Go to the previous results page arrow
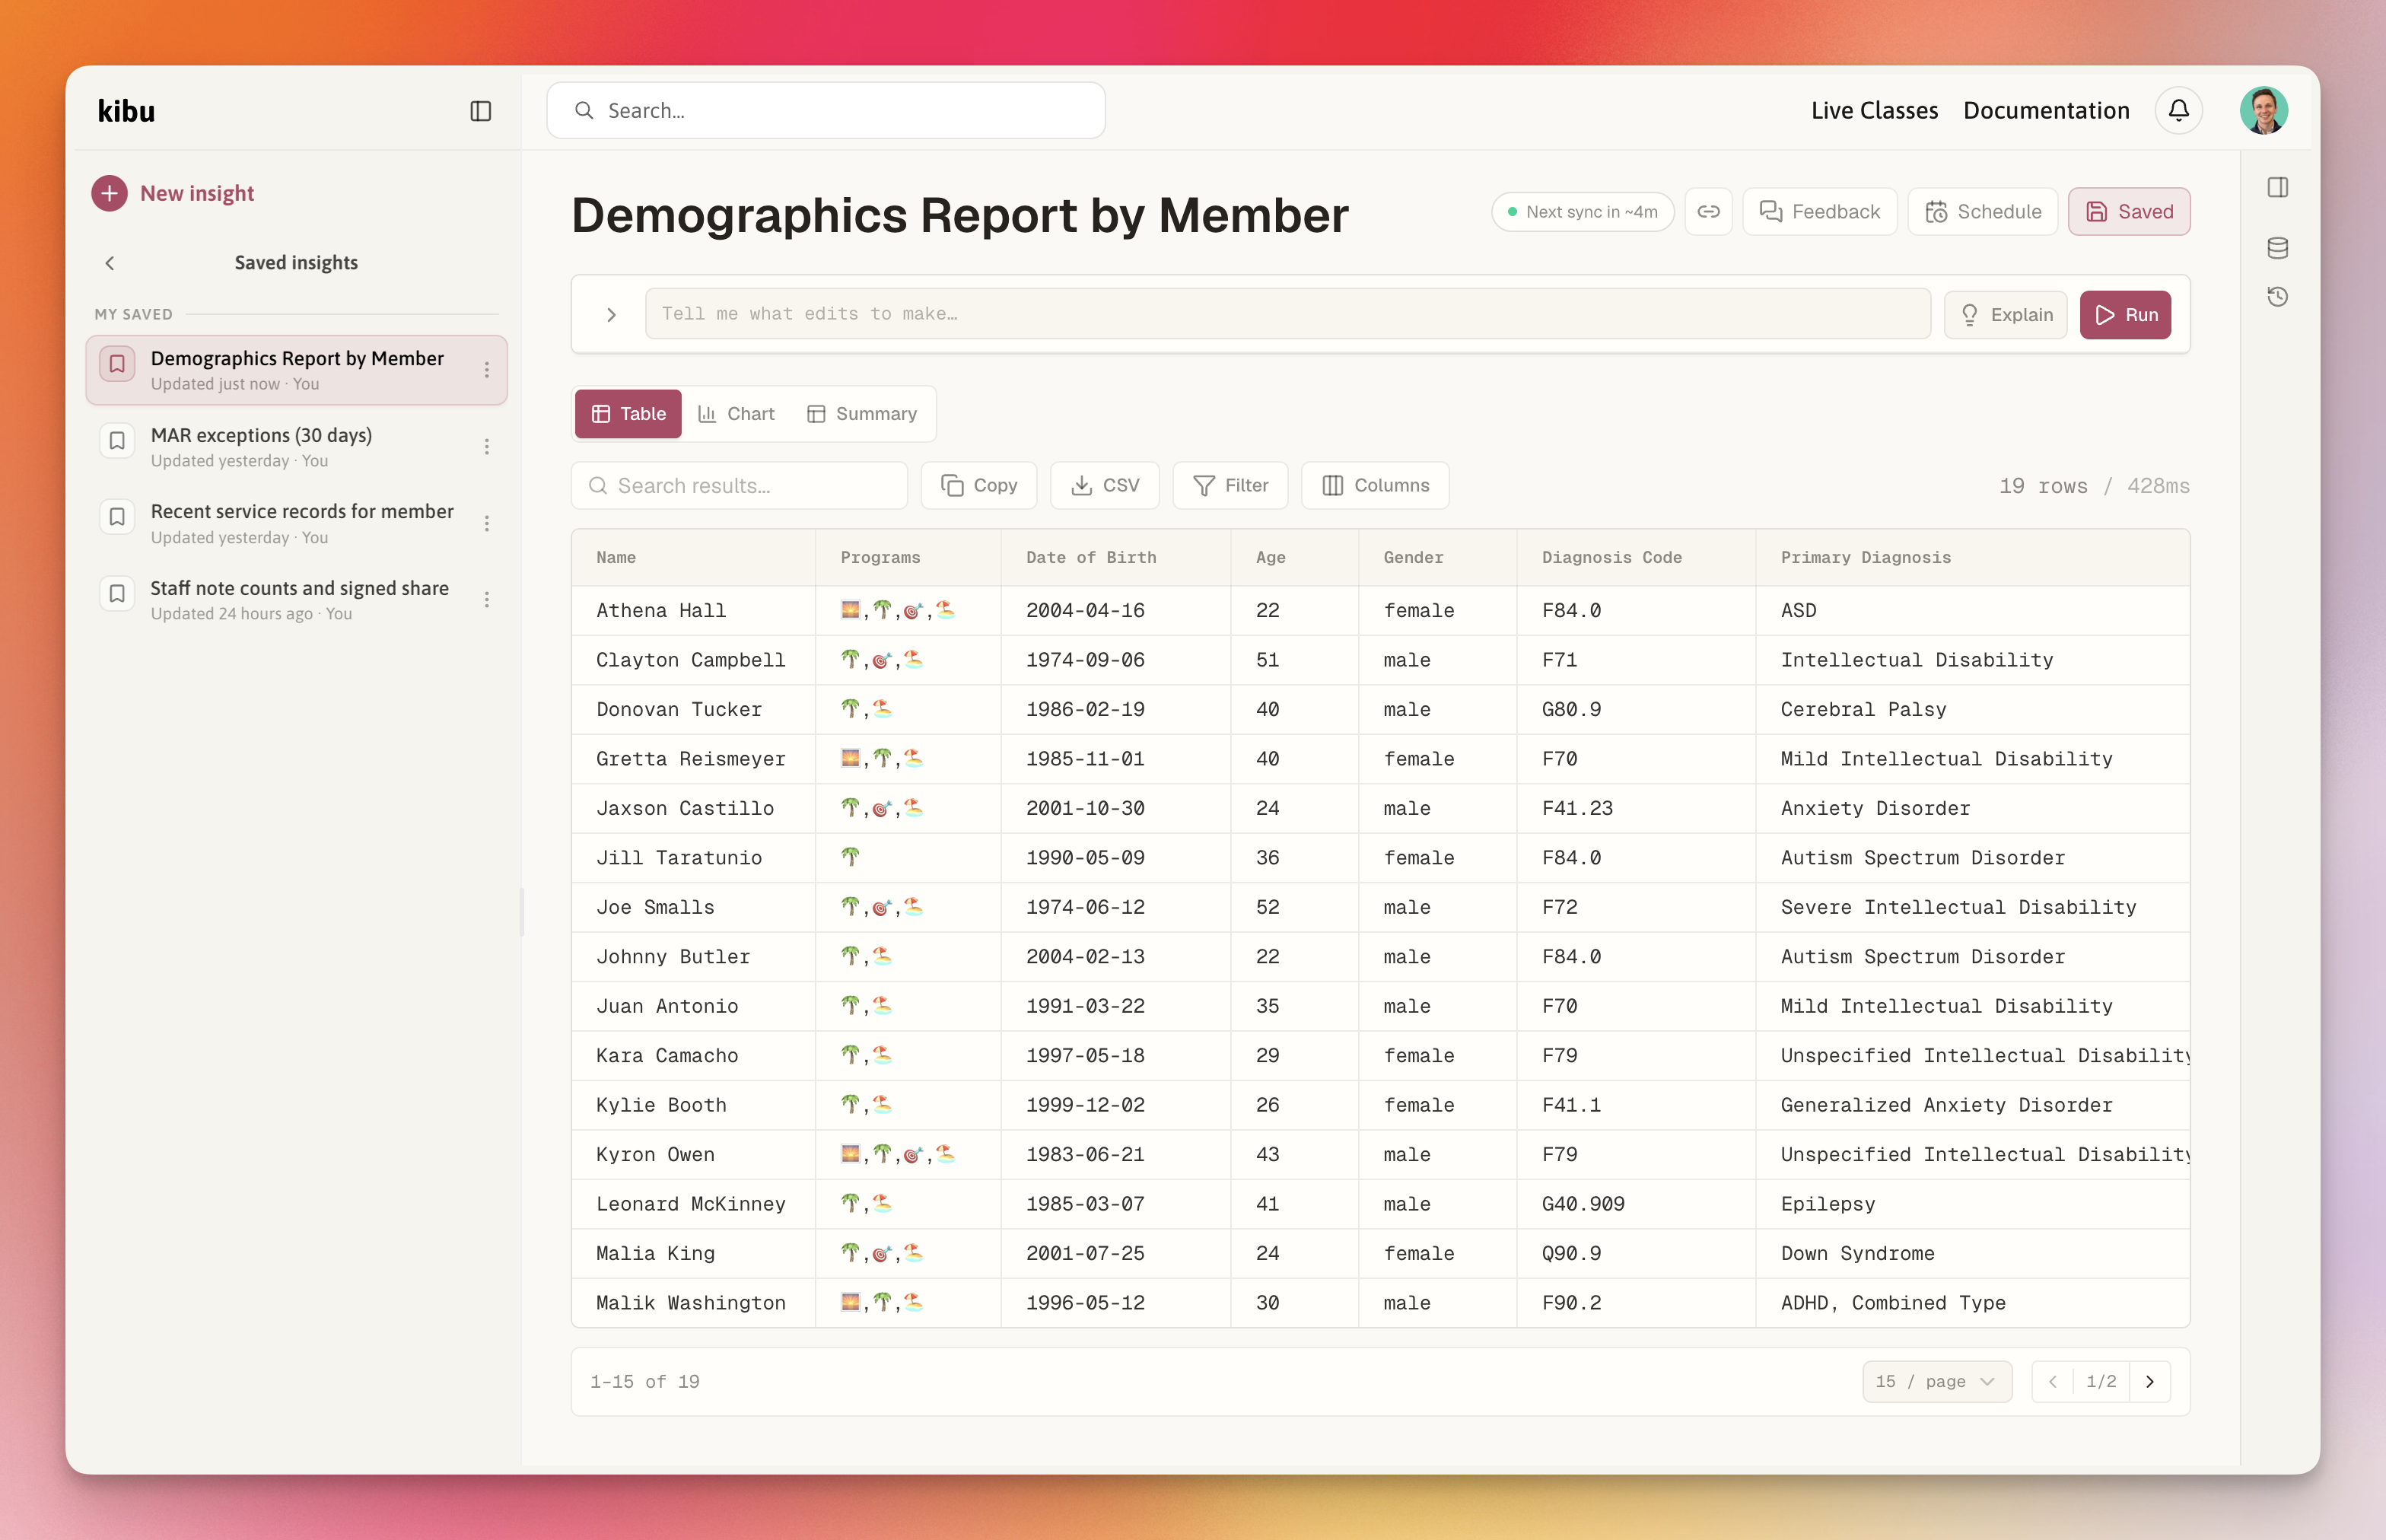 click(2052, 1381)
